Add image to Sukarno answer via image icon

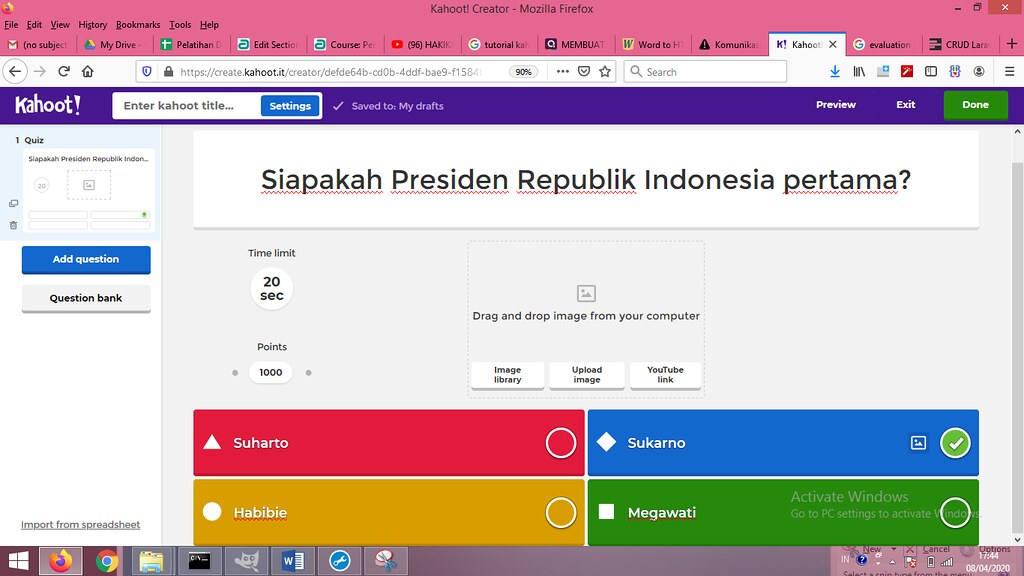(x=918, y=443)
